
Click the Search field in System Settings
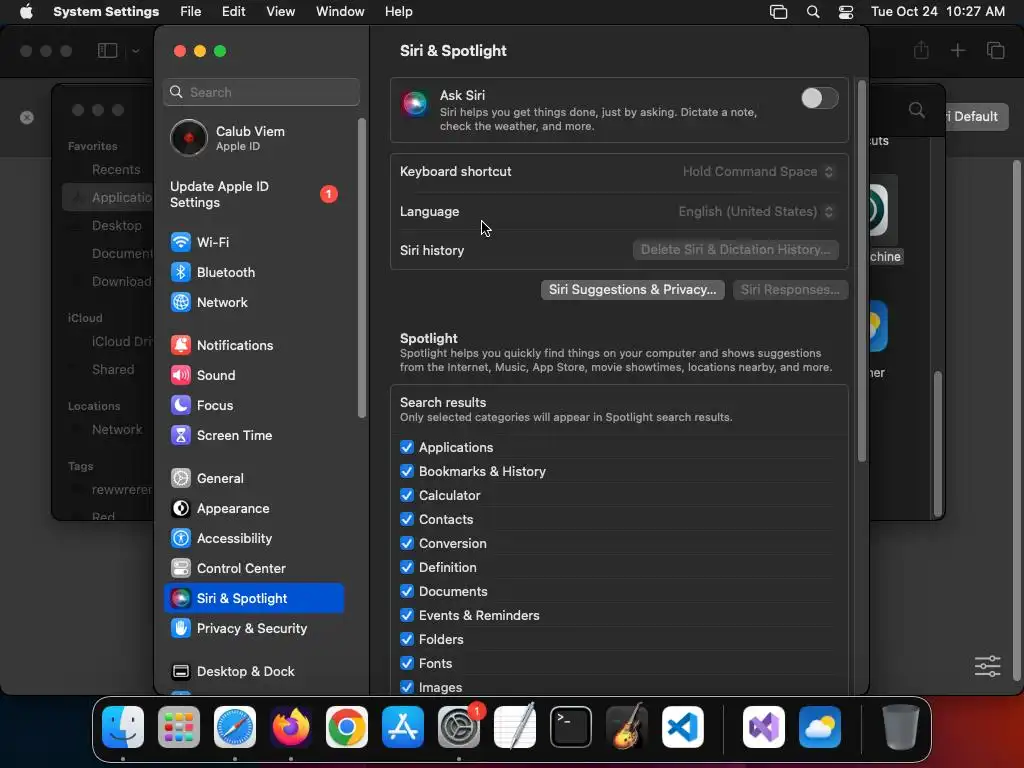[x=261, y=92]
